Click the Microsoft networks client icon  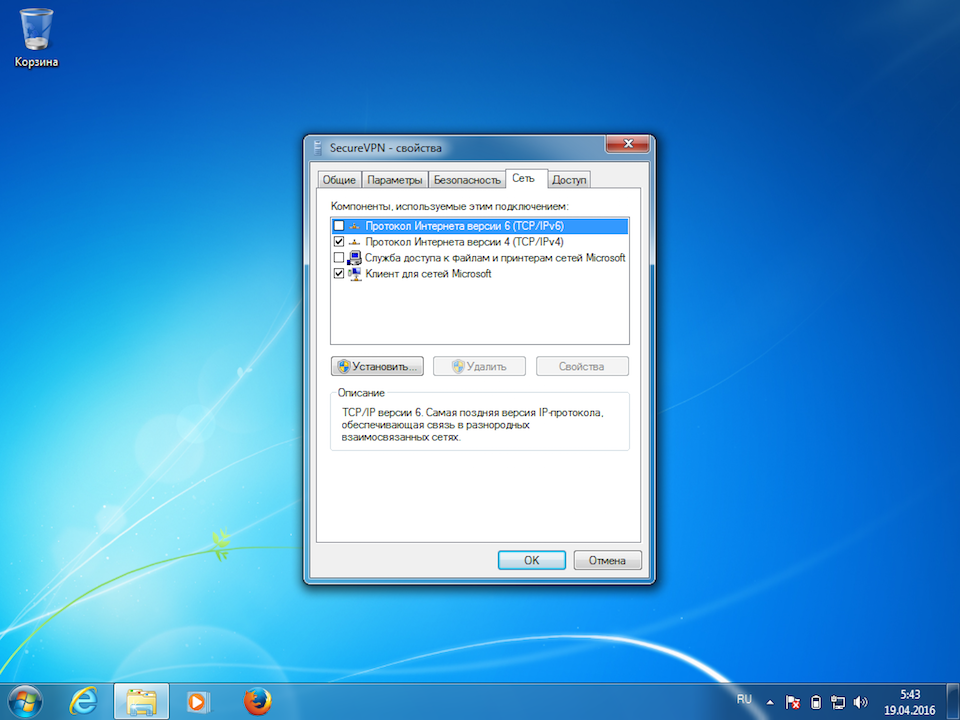(354, 274)
